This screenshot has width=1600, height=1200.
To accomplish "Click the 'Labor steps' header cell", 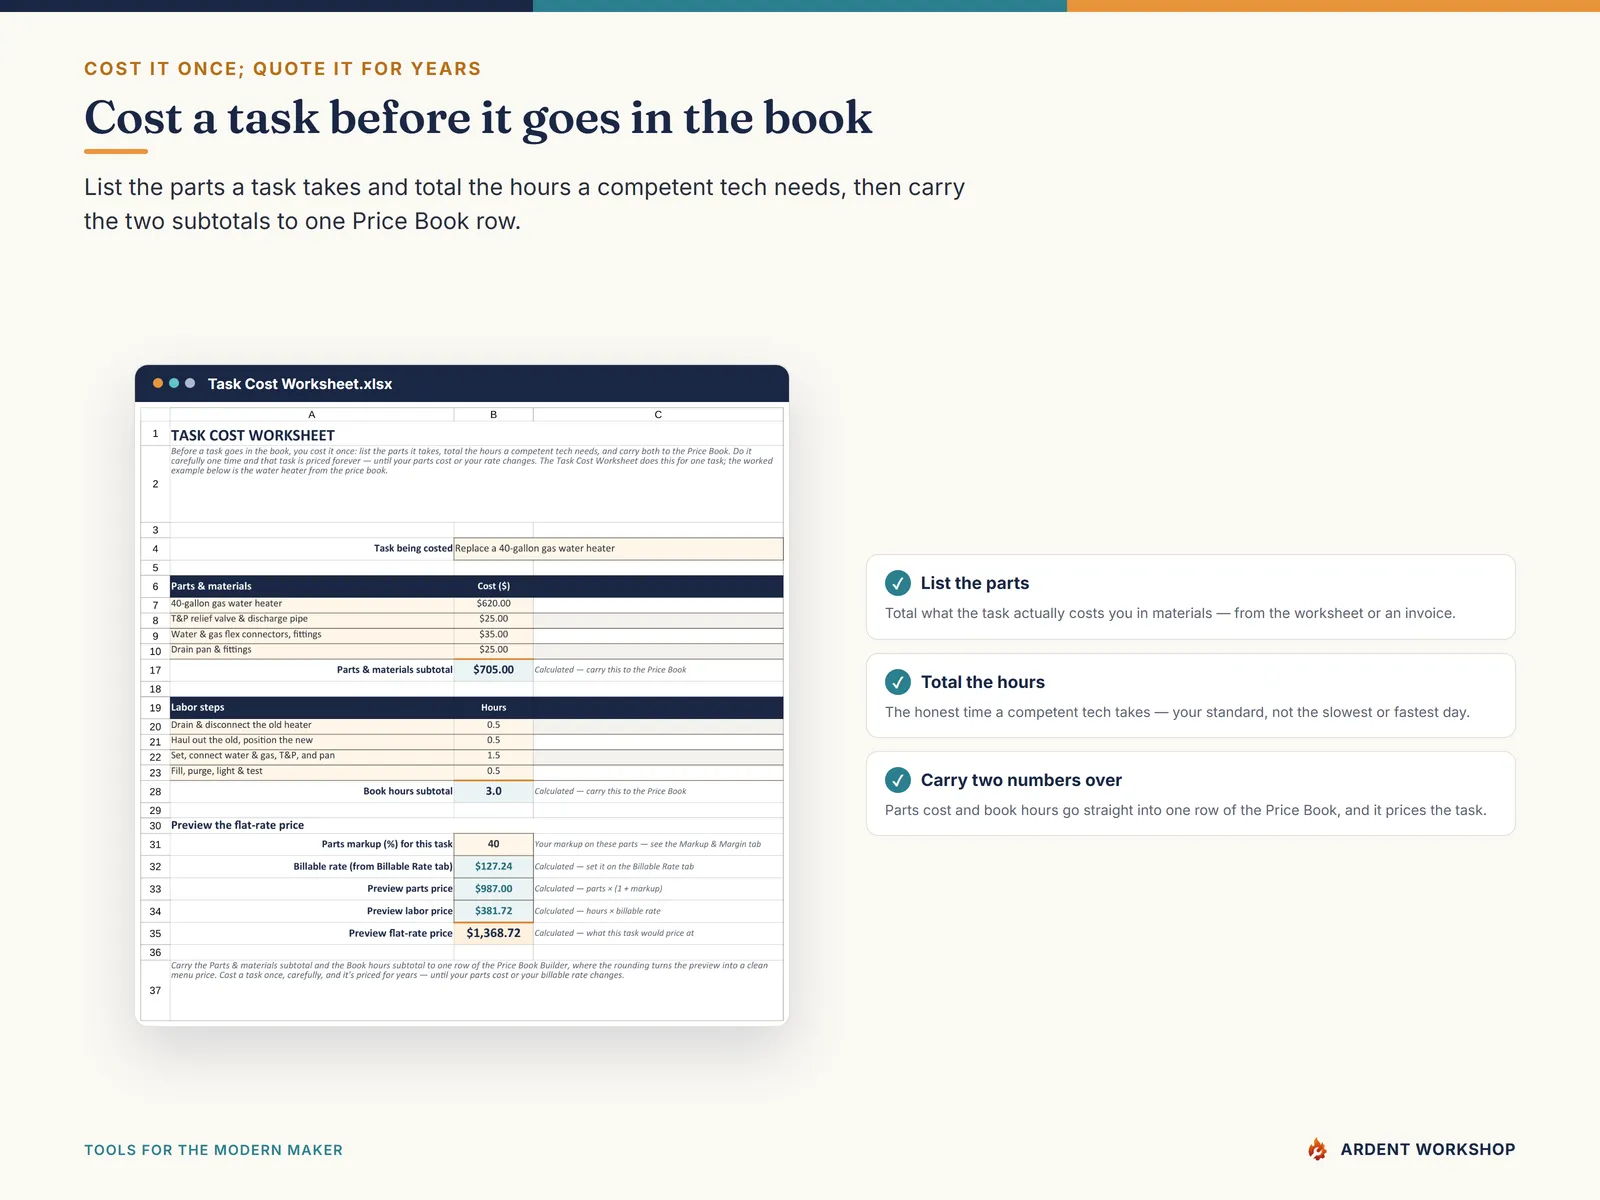I will (x=312, y=707).
